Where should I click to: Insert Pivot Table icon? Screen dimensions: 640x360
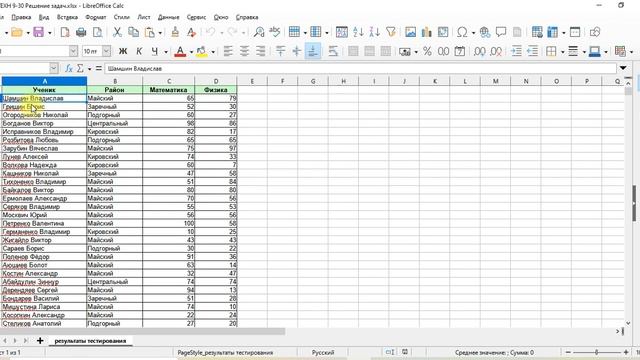pos(443,32)
